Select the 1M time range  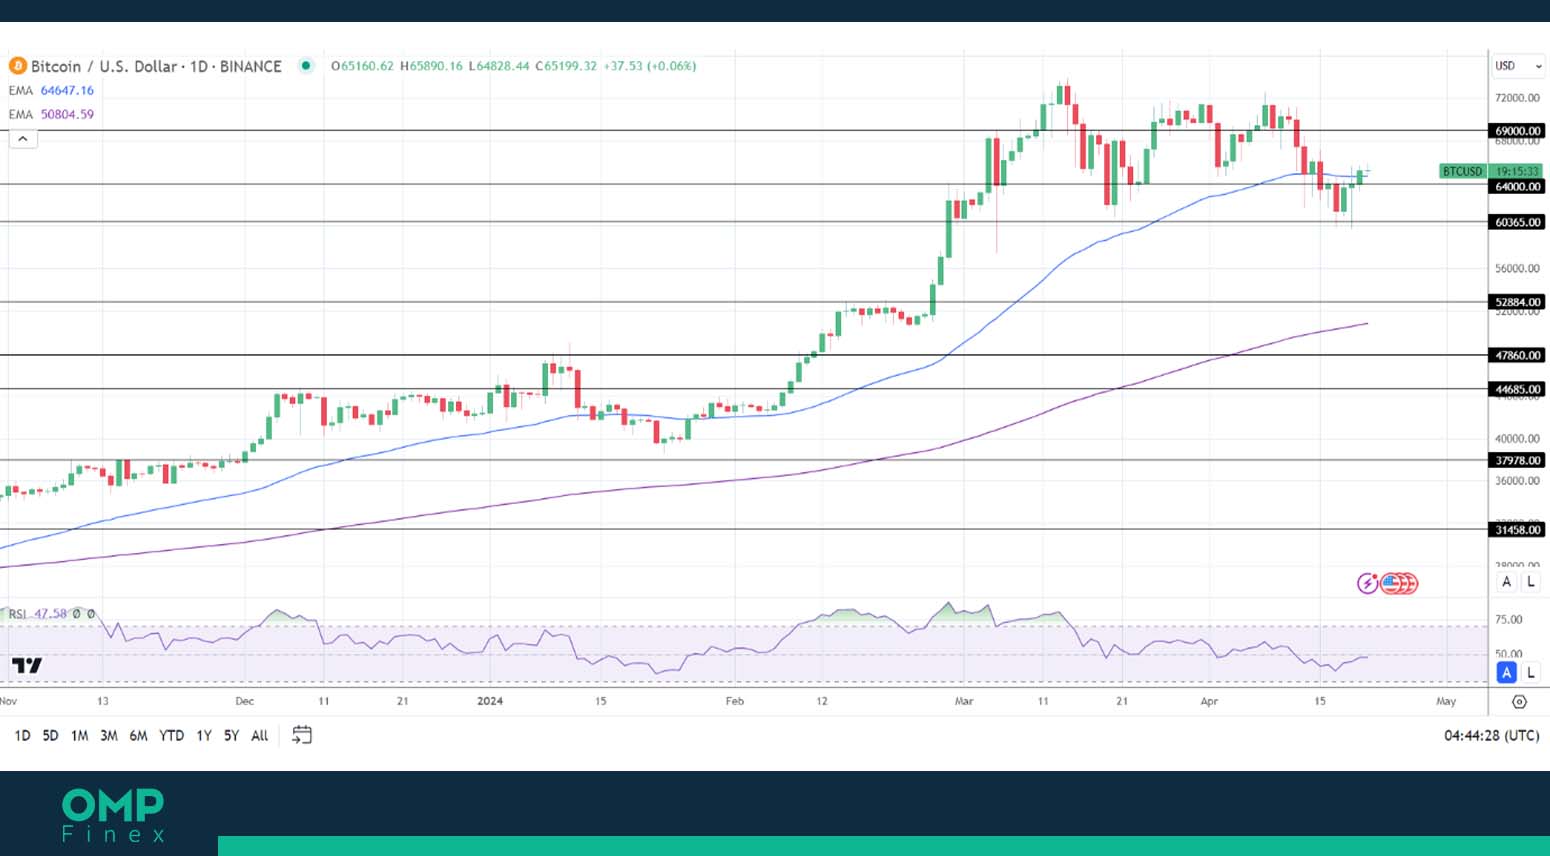point(79,735)
